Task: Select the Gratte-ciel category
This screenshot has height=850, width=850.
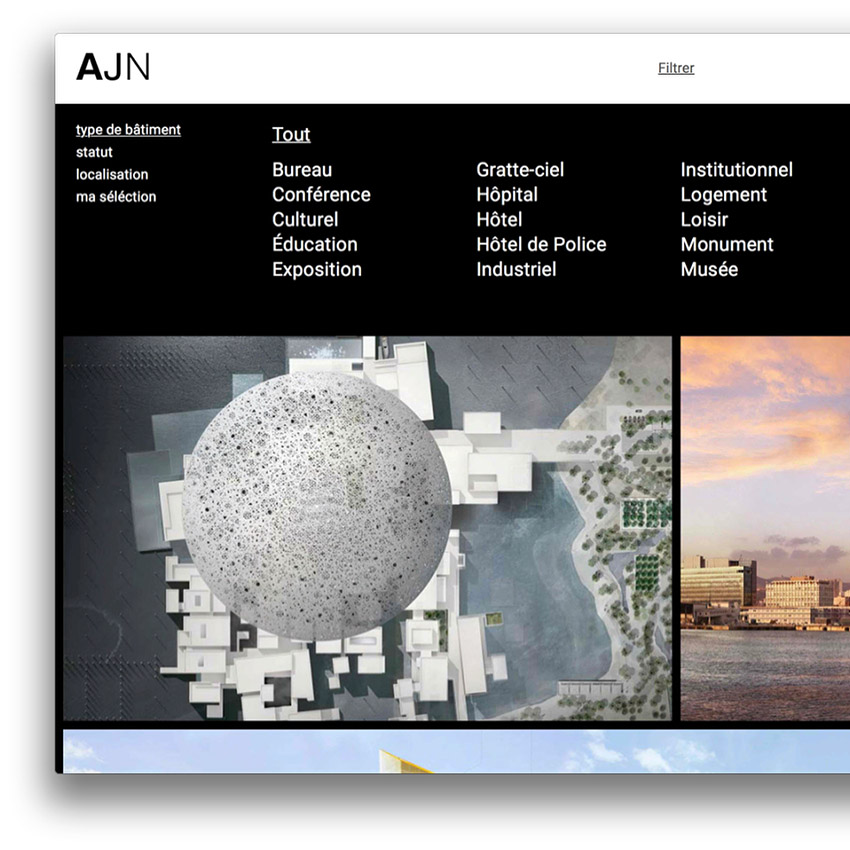Action: (520, 170)
